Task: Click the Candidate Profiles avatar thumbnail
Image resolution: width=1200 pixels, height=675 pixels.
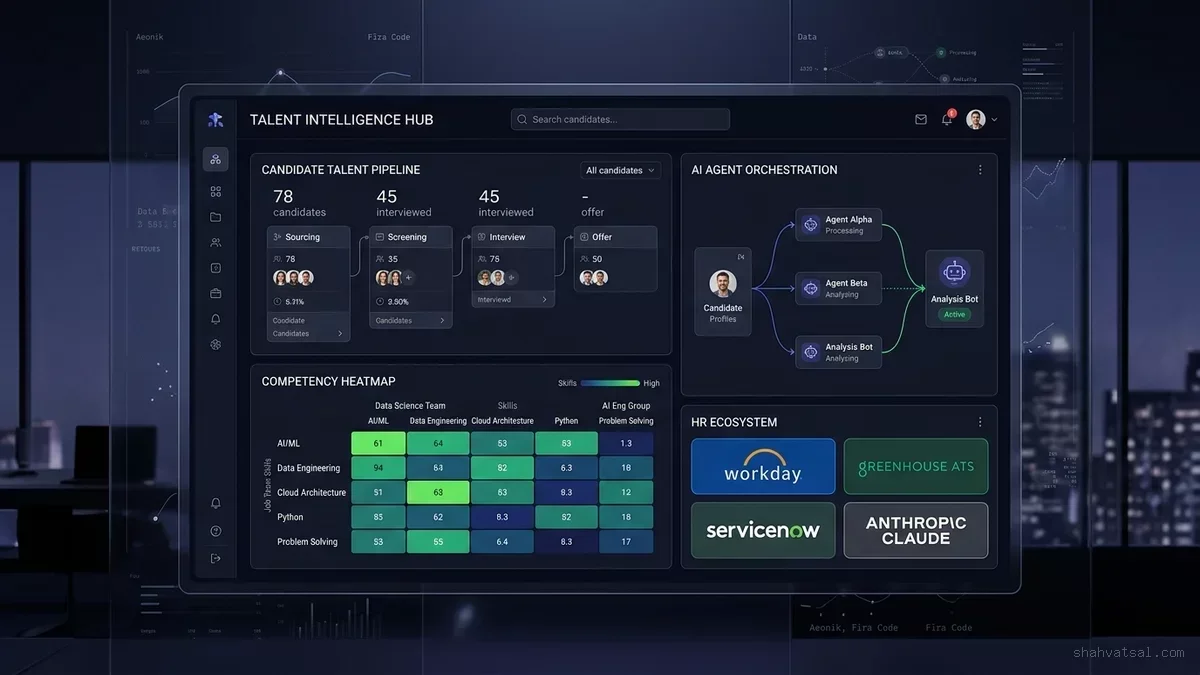Action: point(723,284)
